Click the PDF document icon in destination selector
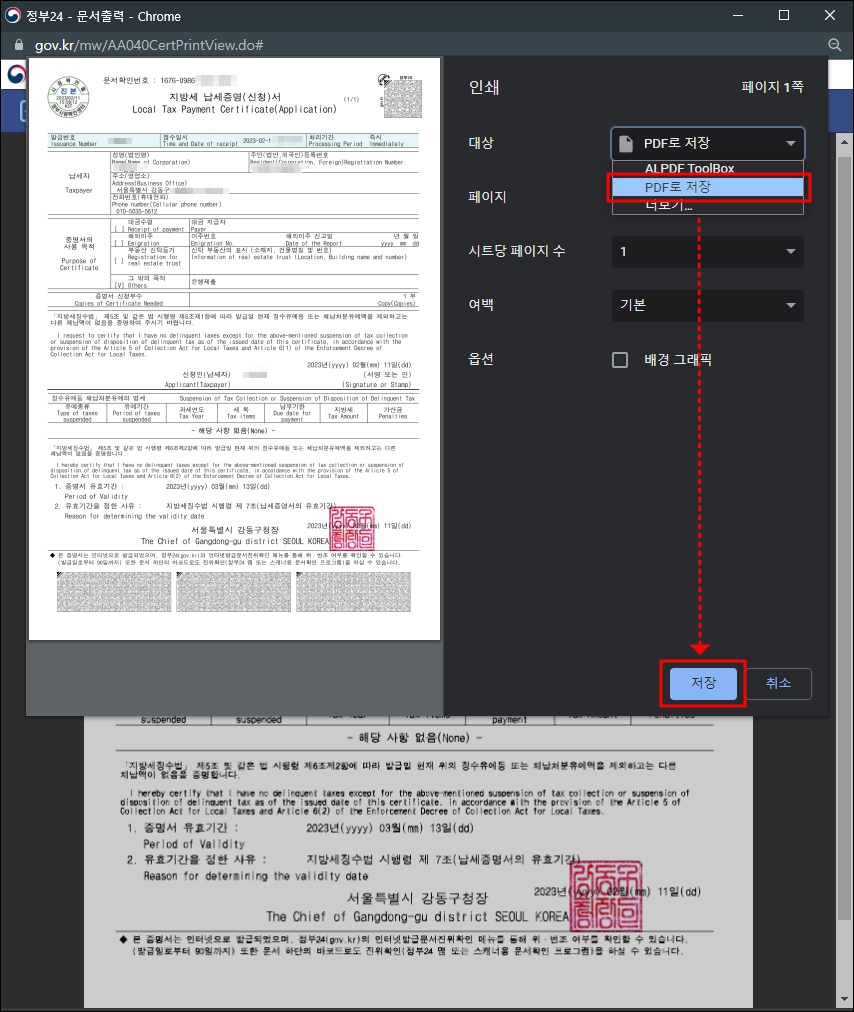This screenshot has width=854, height=1012. click(x=625, y=143)
